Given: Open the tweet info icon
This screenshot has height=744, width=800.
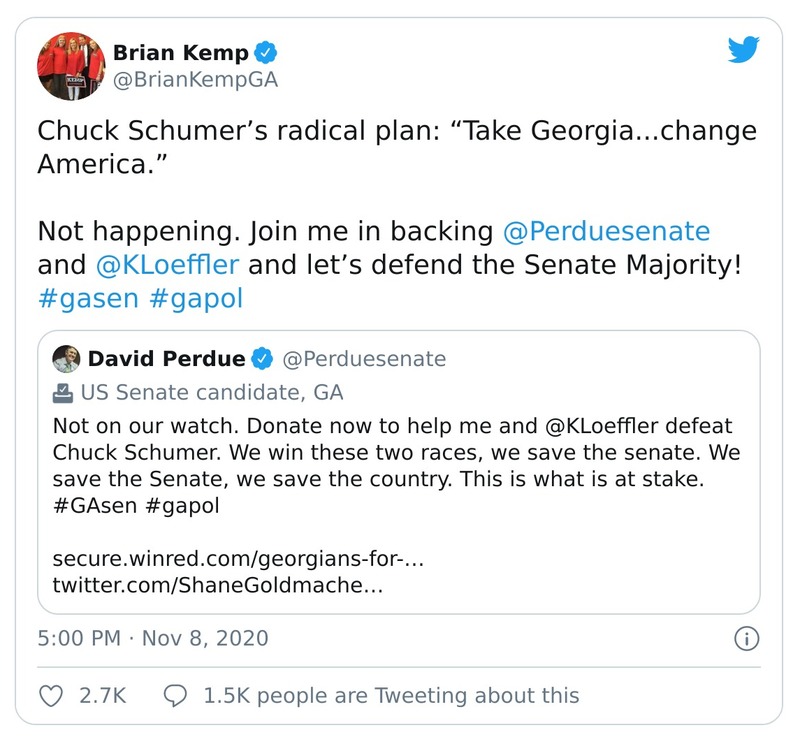Looking at the screenshot, I should (x=746, y=638).
